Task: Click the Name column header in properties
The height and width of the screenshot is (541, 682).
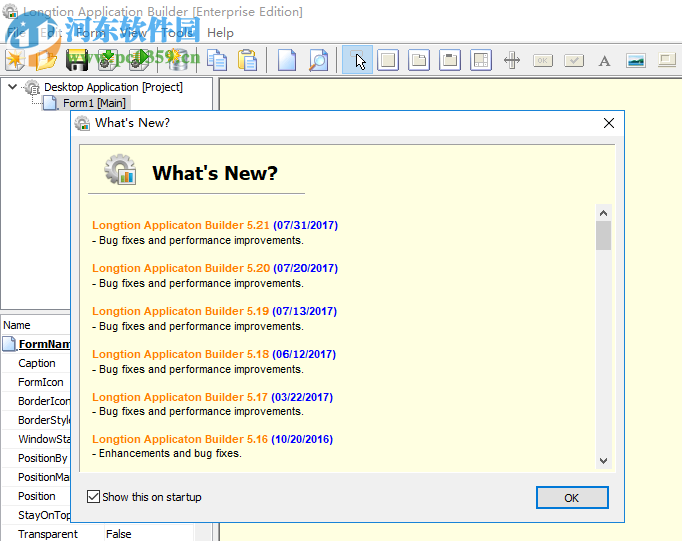Action: 17,325
